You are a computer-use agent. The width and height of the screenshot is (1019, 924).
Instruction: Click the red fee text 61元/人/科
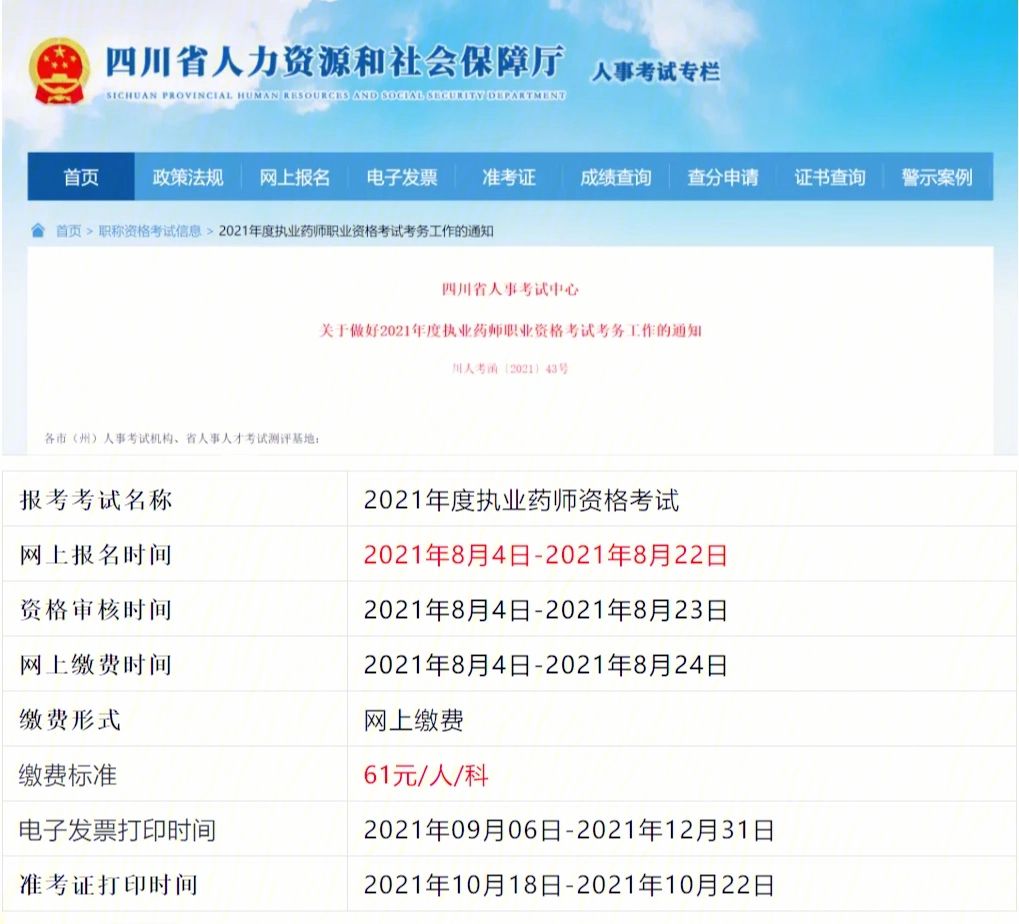tap(427, 774)
